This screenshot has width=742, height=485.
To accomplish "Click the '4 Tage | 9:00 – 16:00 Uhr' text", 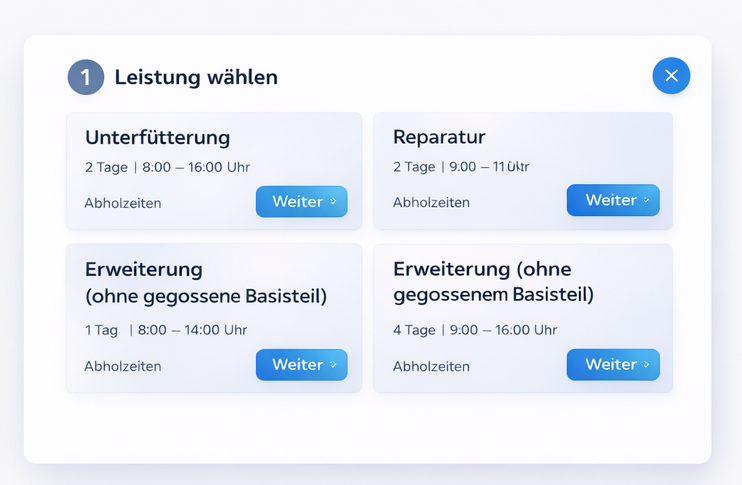I will 475,330.
